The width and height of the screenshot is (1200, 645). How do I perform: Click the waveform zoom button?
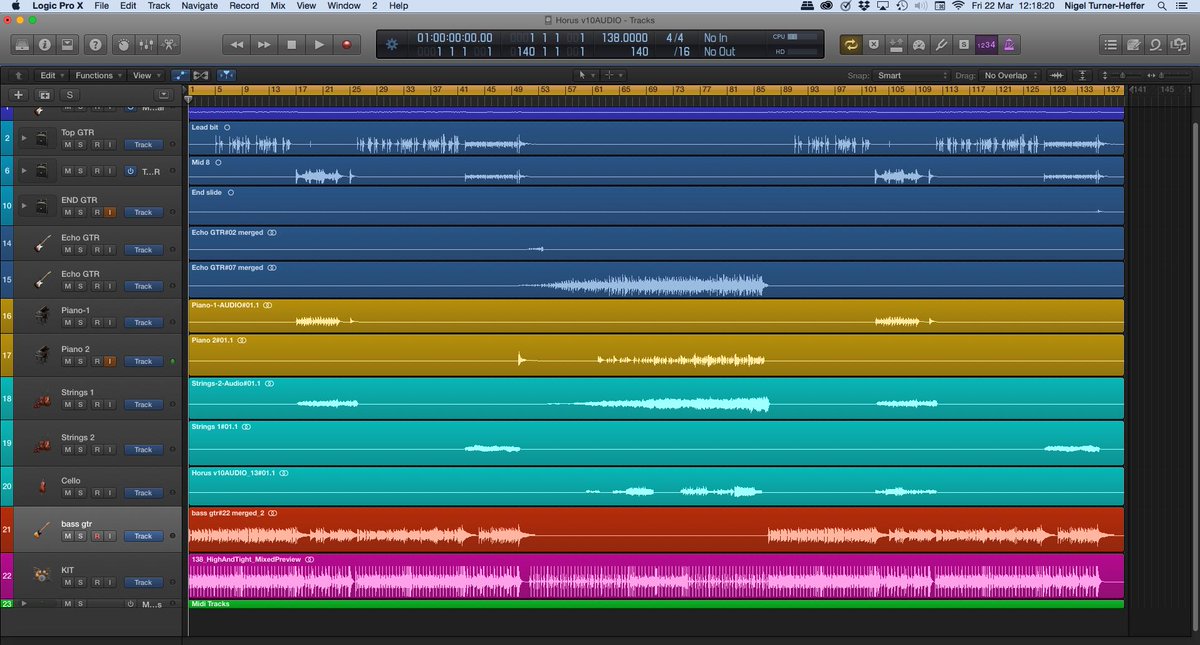[x=1057, y=75]
